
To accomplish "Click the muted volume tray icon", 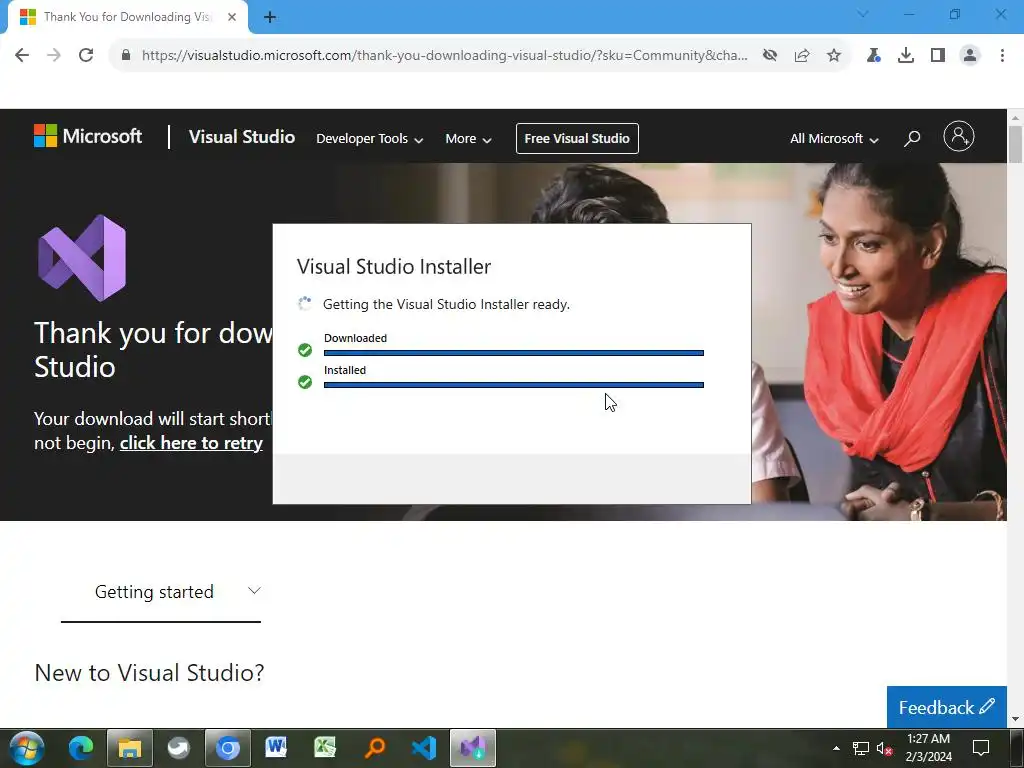I will (885, 748).
